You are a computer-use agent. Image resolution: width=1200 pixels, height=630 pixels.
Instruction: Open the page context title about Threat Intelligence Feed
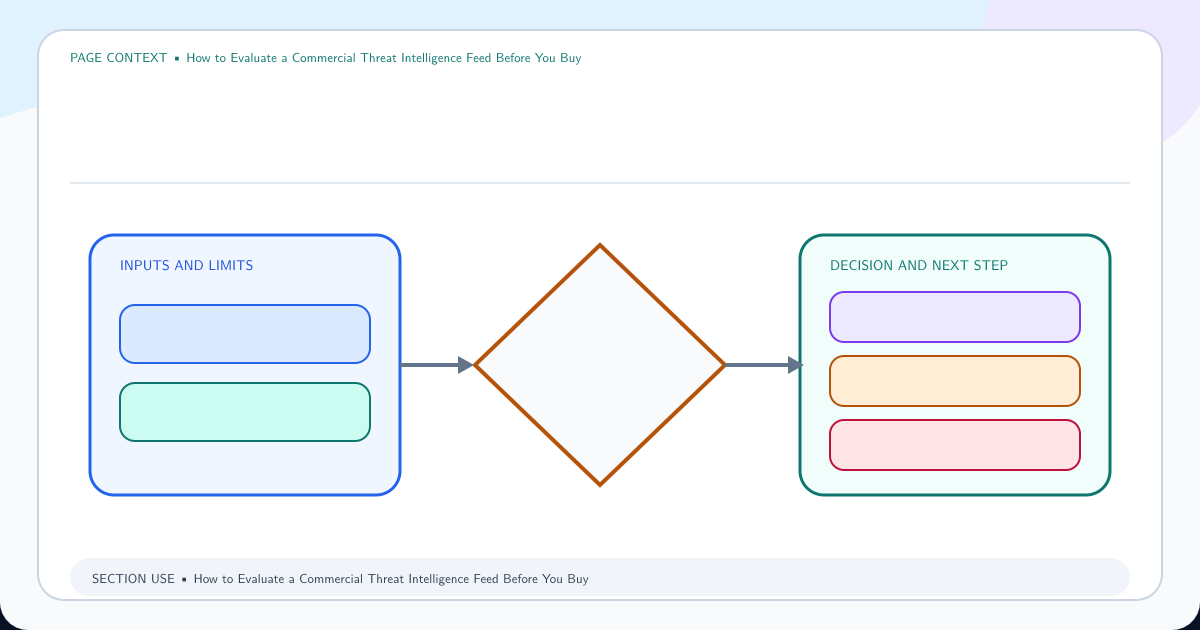tap(384, 58)
